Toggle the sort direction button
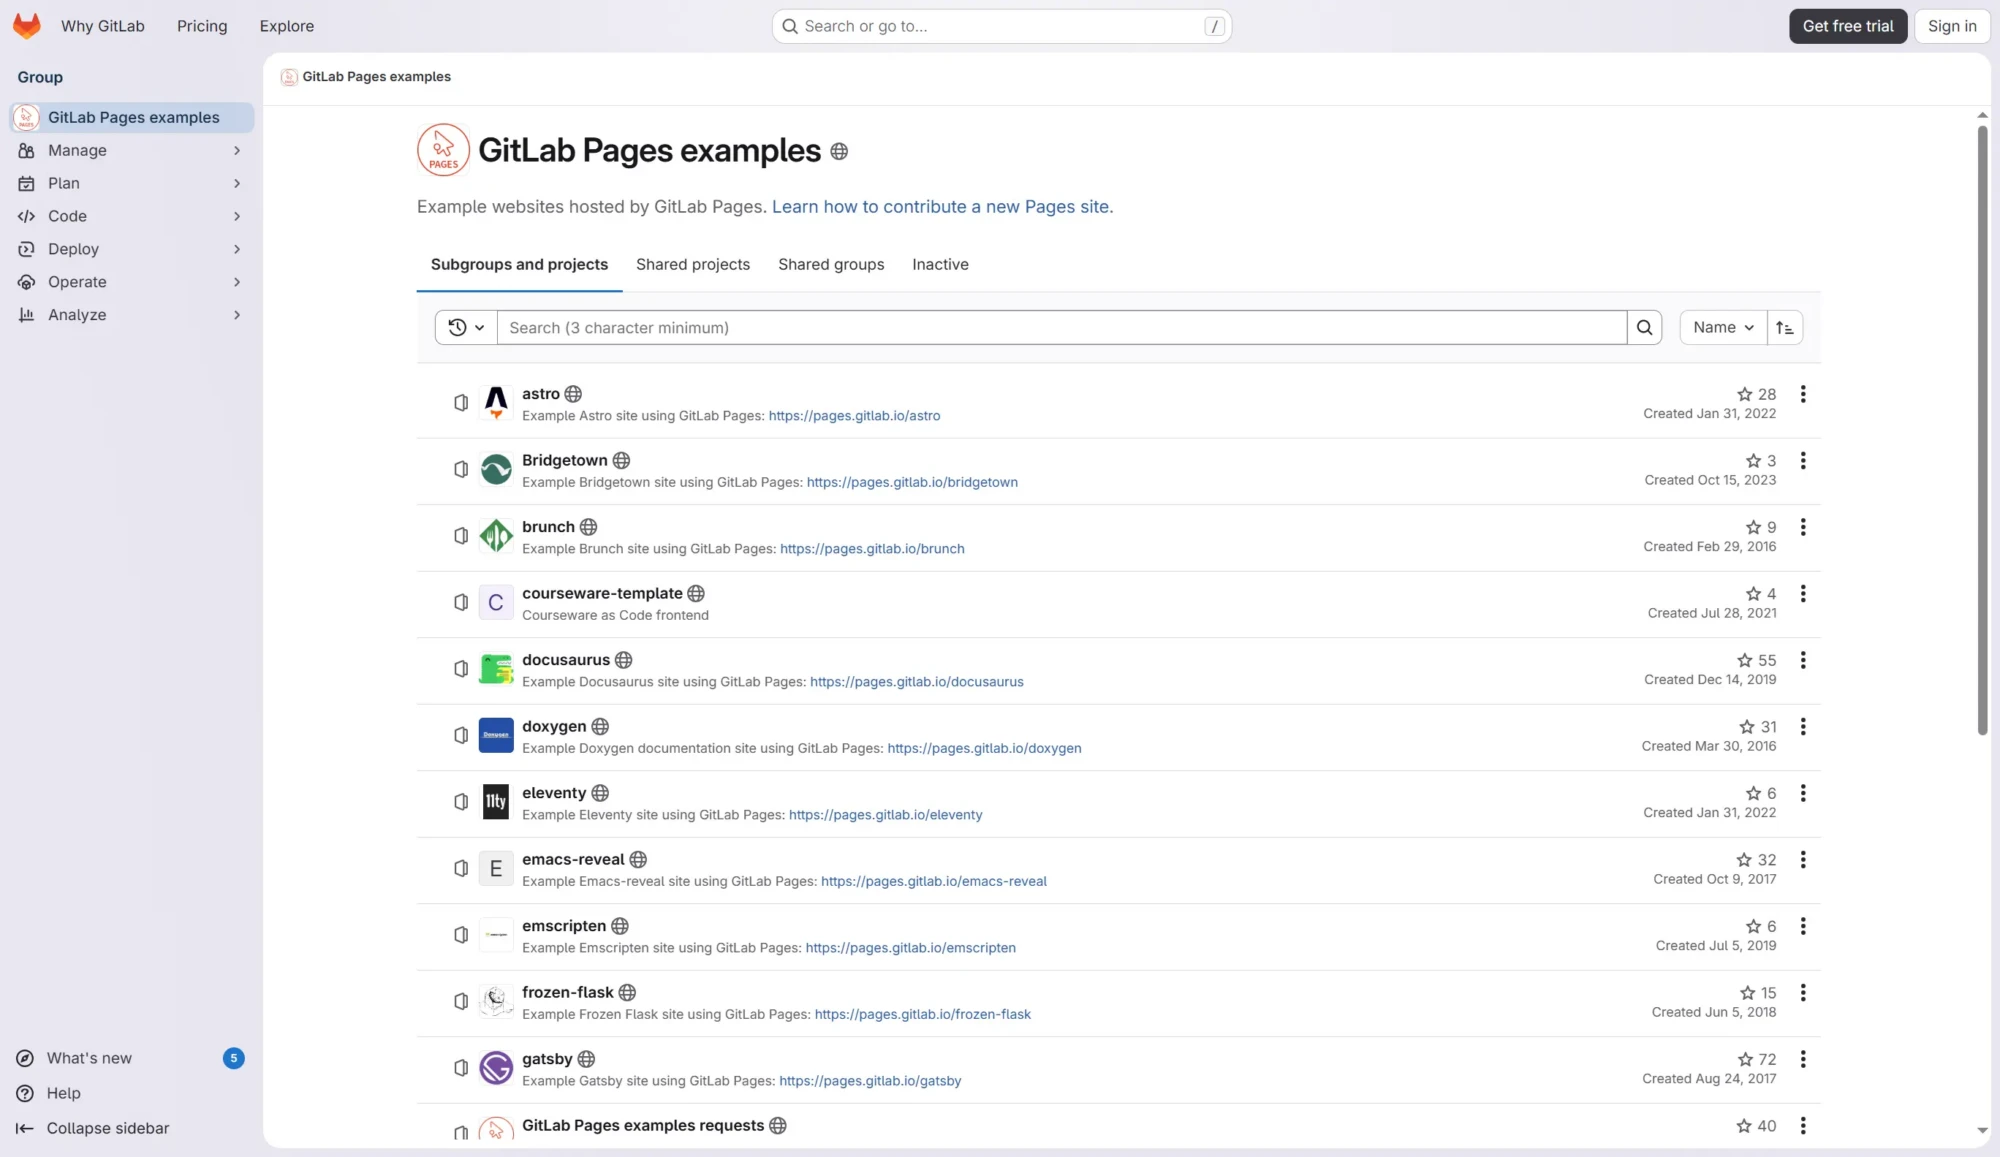Image resolution: width=2000 pixels, height=1157 pixels. (1785, 327)
